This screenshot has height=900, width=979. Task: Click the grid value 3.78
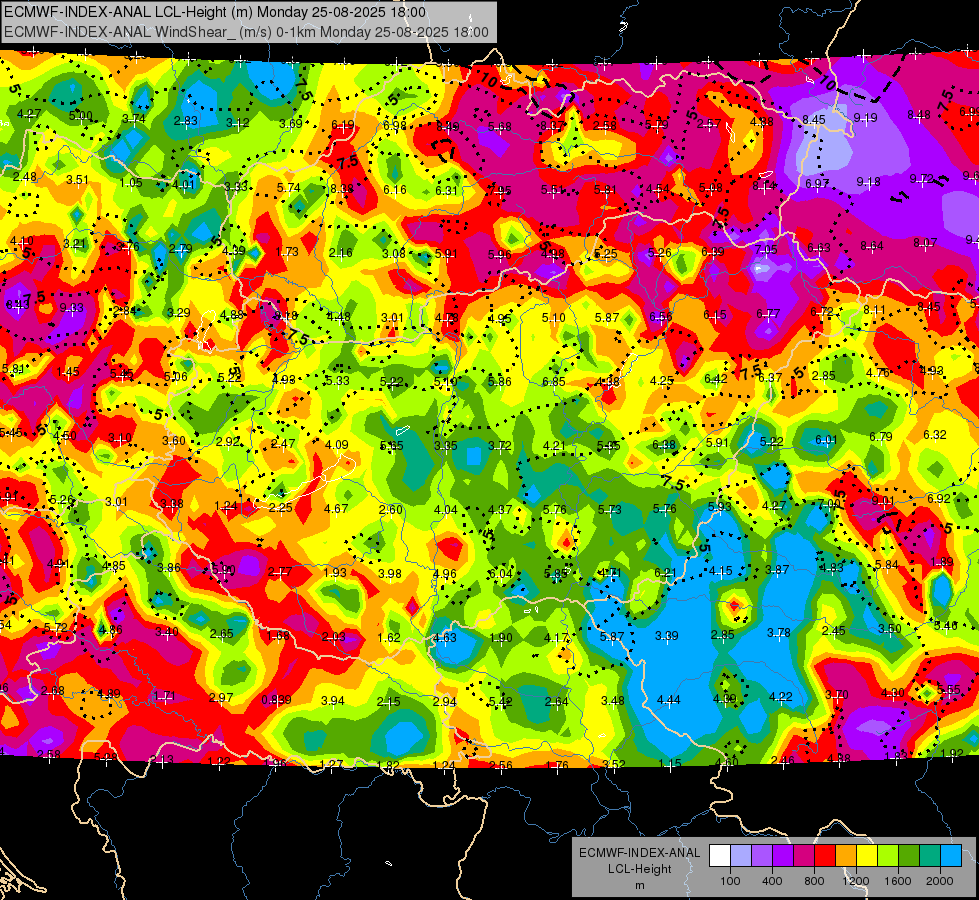pos(779,633)
